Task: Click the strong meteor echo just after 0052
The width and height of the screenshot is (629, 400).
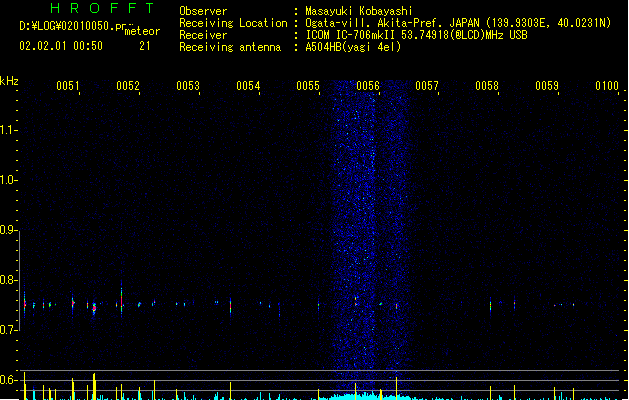Action: [122, 299]
